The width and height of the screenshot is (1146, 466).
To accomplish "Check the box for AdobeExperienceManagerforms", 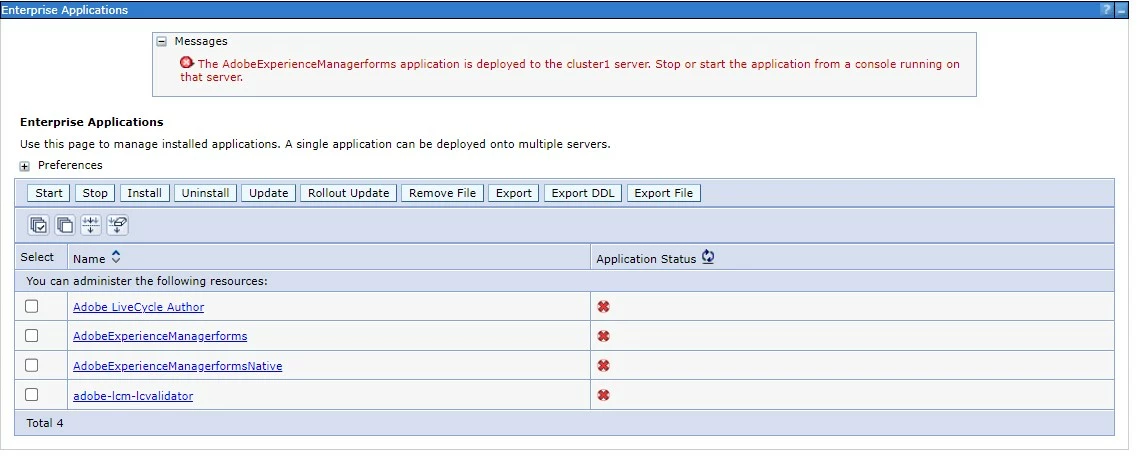I will [x=31, y=335].
